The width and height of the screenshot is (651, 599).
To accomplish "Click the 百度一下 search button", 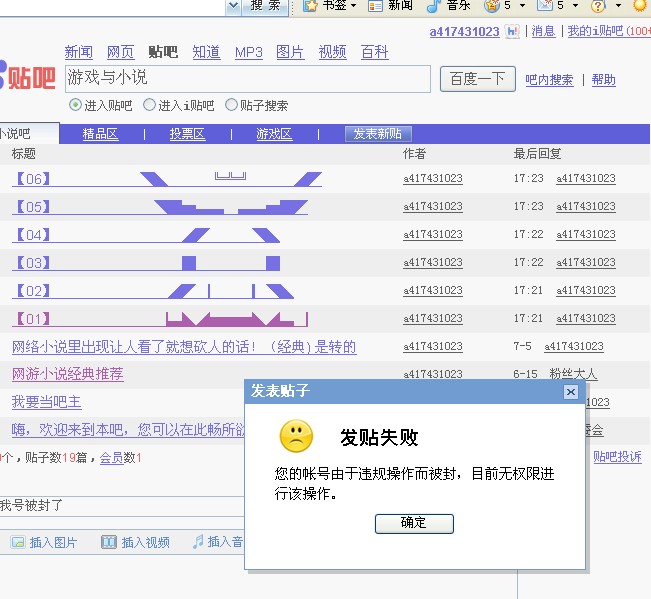I will (477, 79).
